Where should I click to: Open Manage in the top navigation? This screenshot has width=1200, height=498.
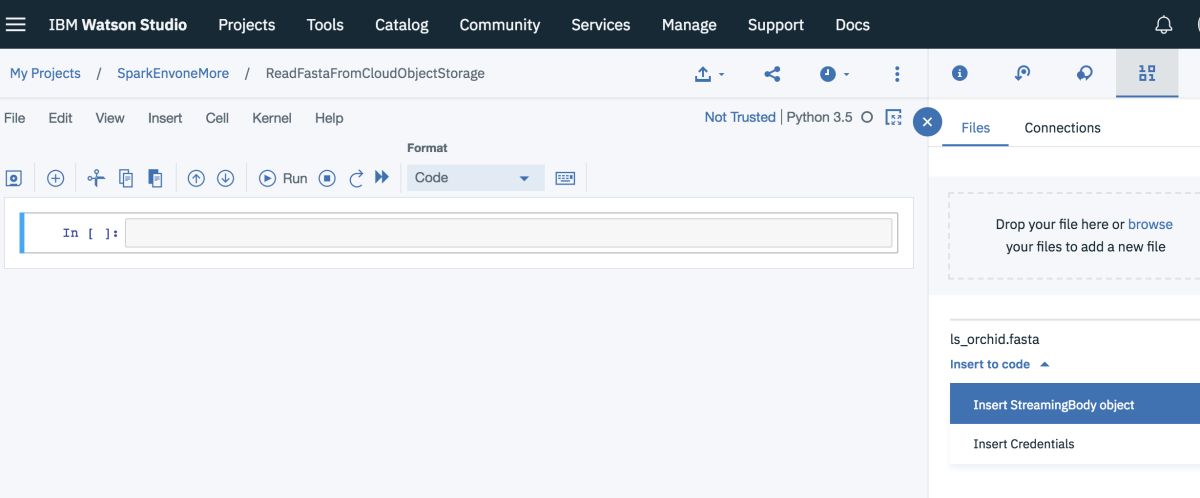tap(689, 25)
